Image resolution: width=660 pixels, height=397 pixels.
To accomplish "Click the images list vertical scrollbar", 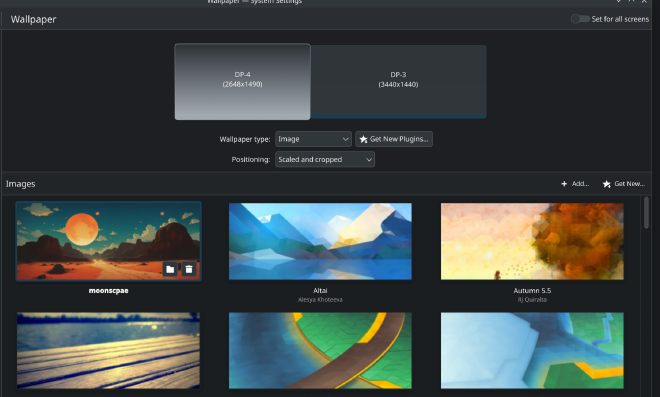I will tap(647, 213).
